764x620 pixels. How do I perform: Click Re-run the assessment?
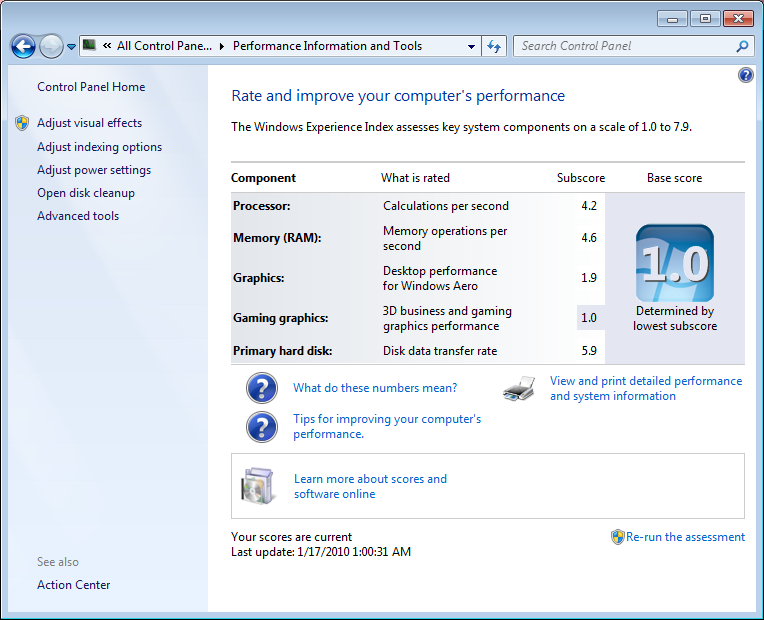pos(685,537)
